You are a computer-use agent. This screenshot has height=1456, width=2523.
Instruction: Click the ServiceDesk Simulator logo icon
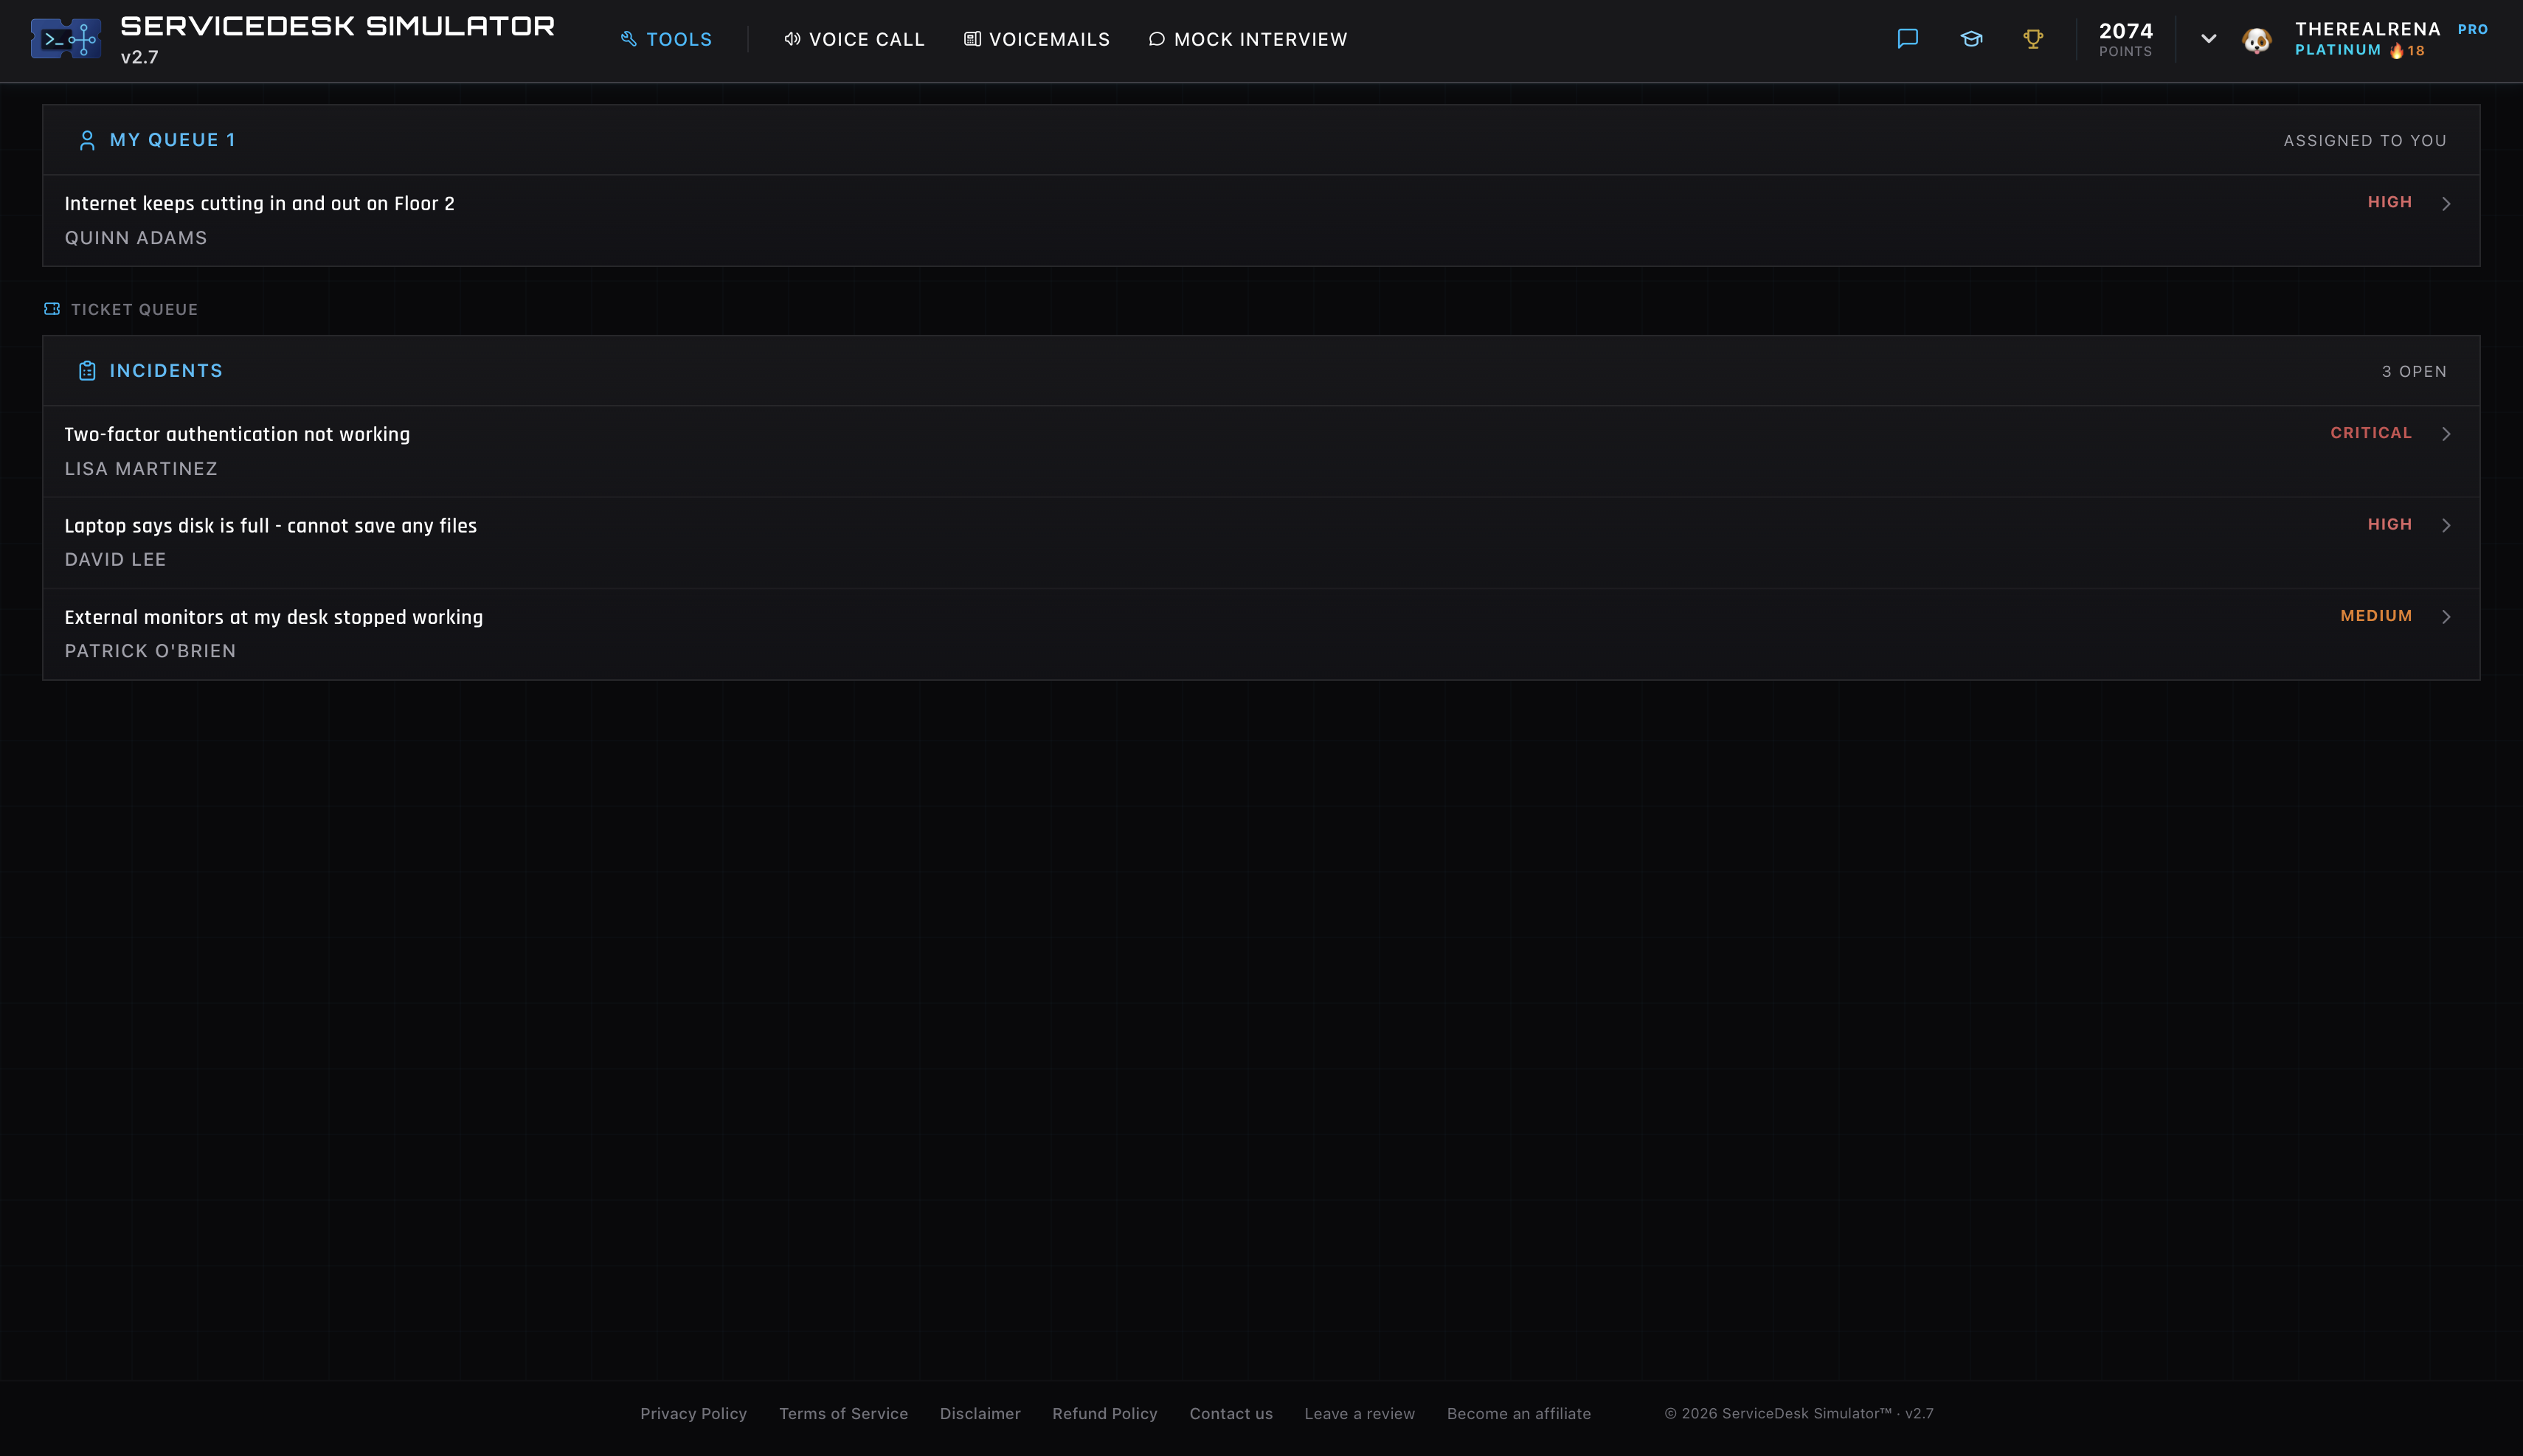65,39
